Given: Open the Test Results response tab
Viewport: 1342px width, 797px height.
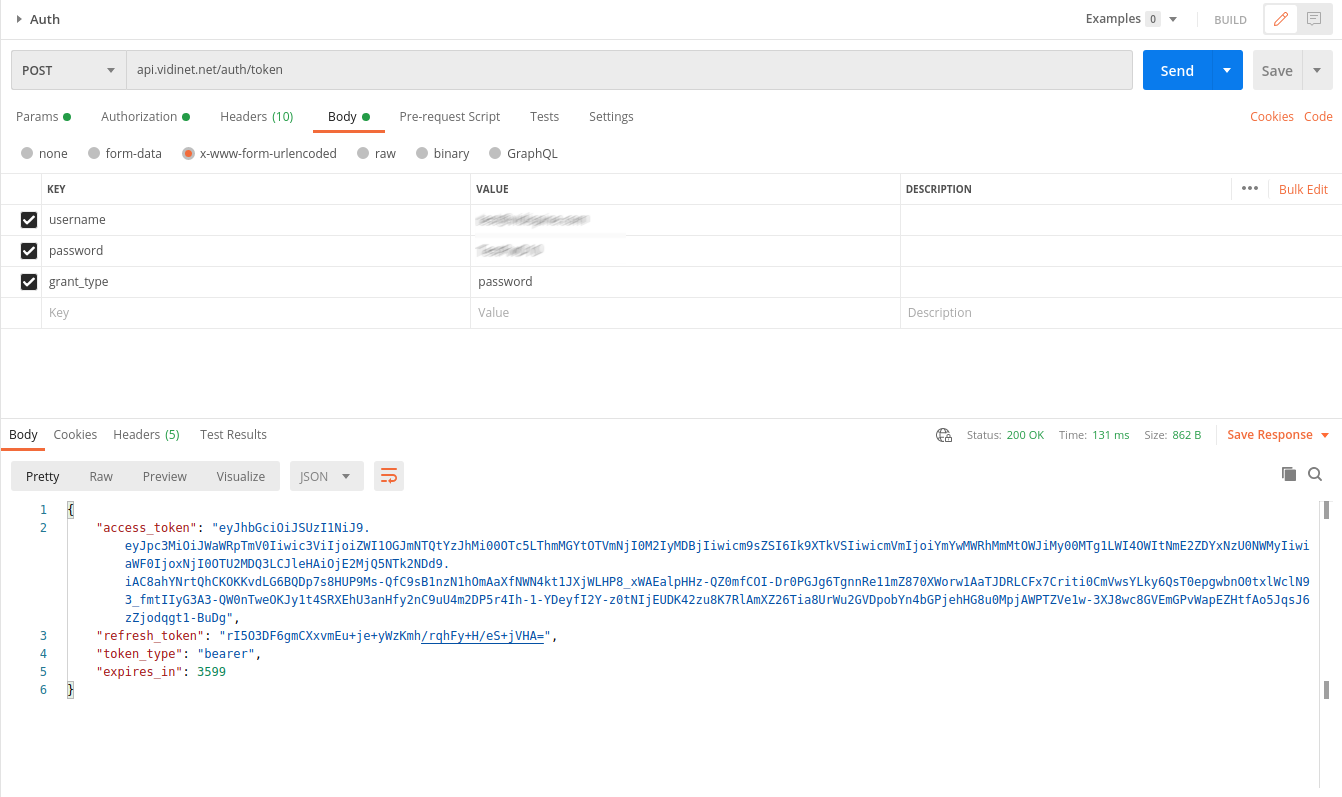Looking at the screenshot, I should (x=233, y=435).
